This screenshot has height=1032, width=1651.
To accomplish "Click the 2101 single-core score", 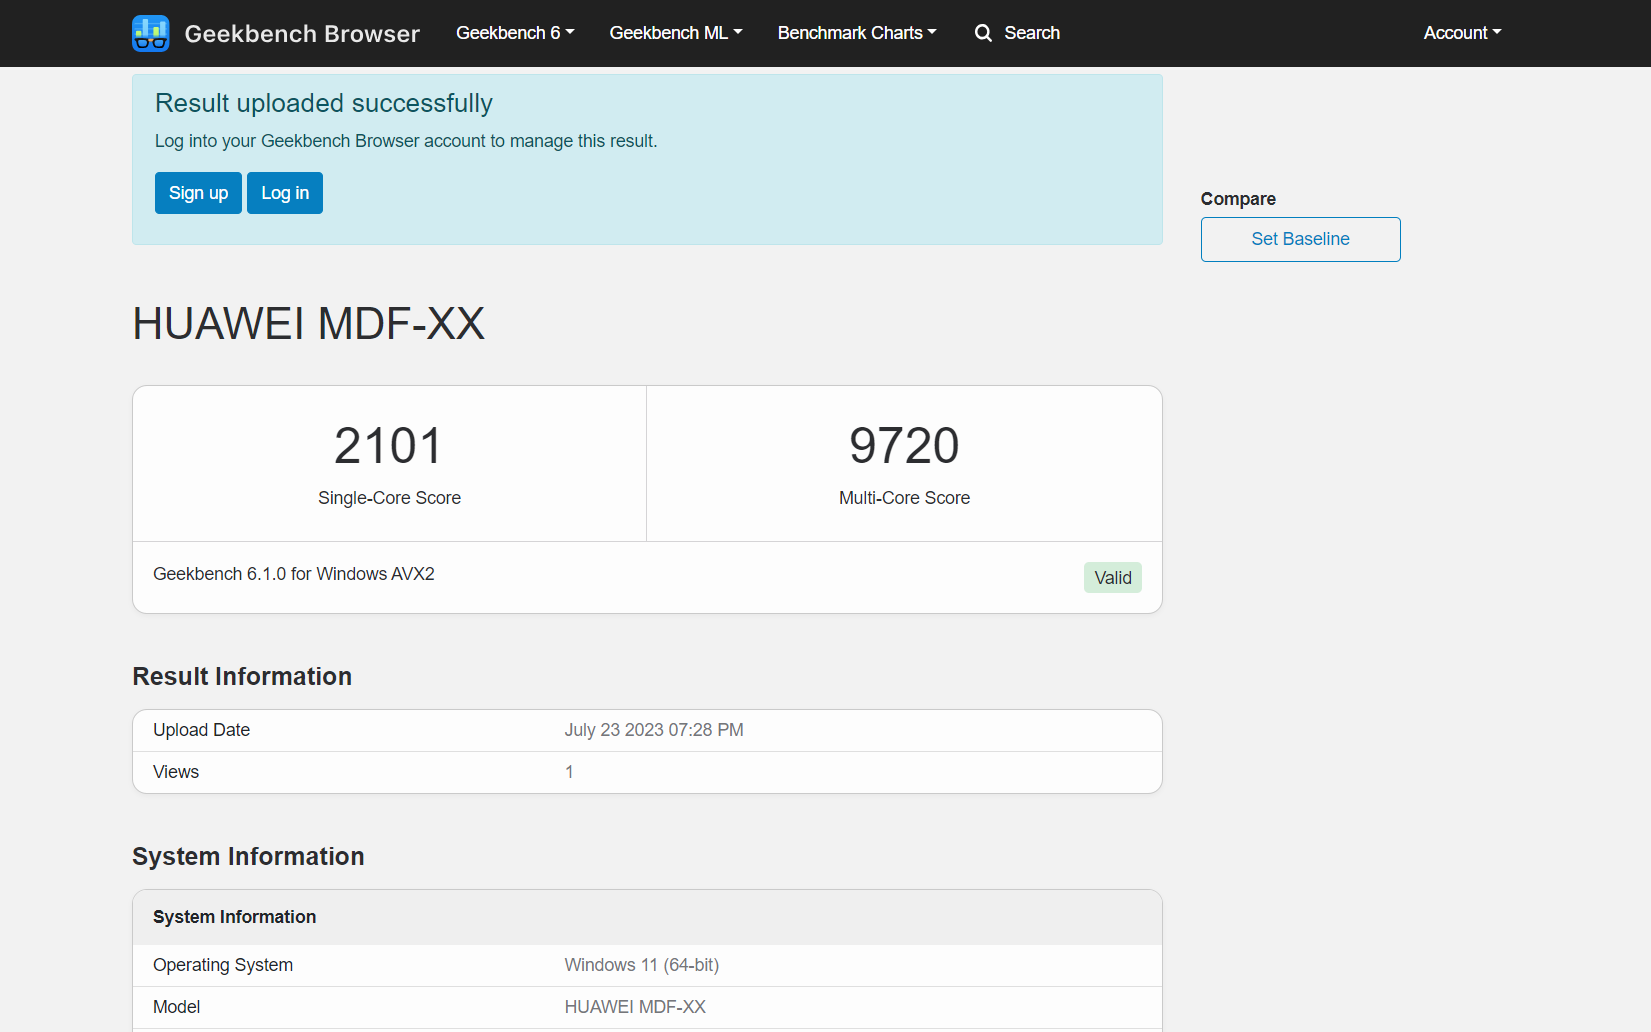I will [x=389, y=446].
